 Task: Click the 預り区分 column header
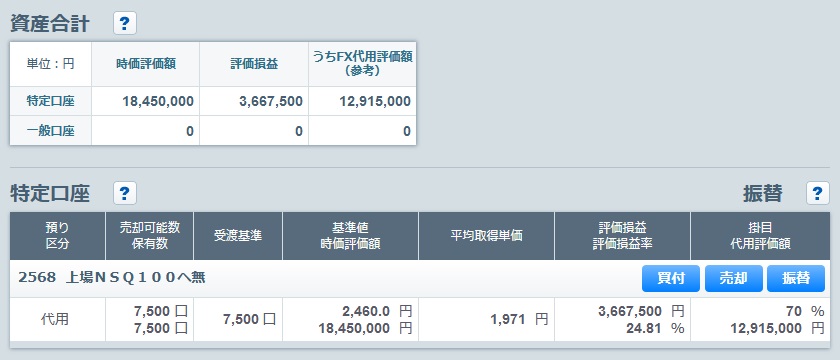coord(57,236)
